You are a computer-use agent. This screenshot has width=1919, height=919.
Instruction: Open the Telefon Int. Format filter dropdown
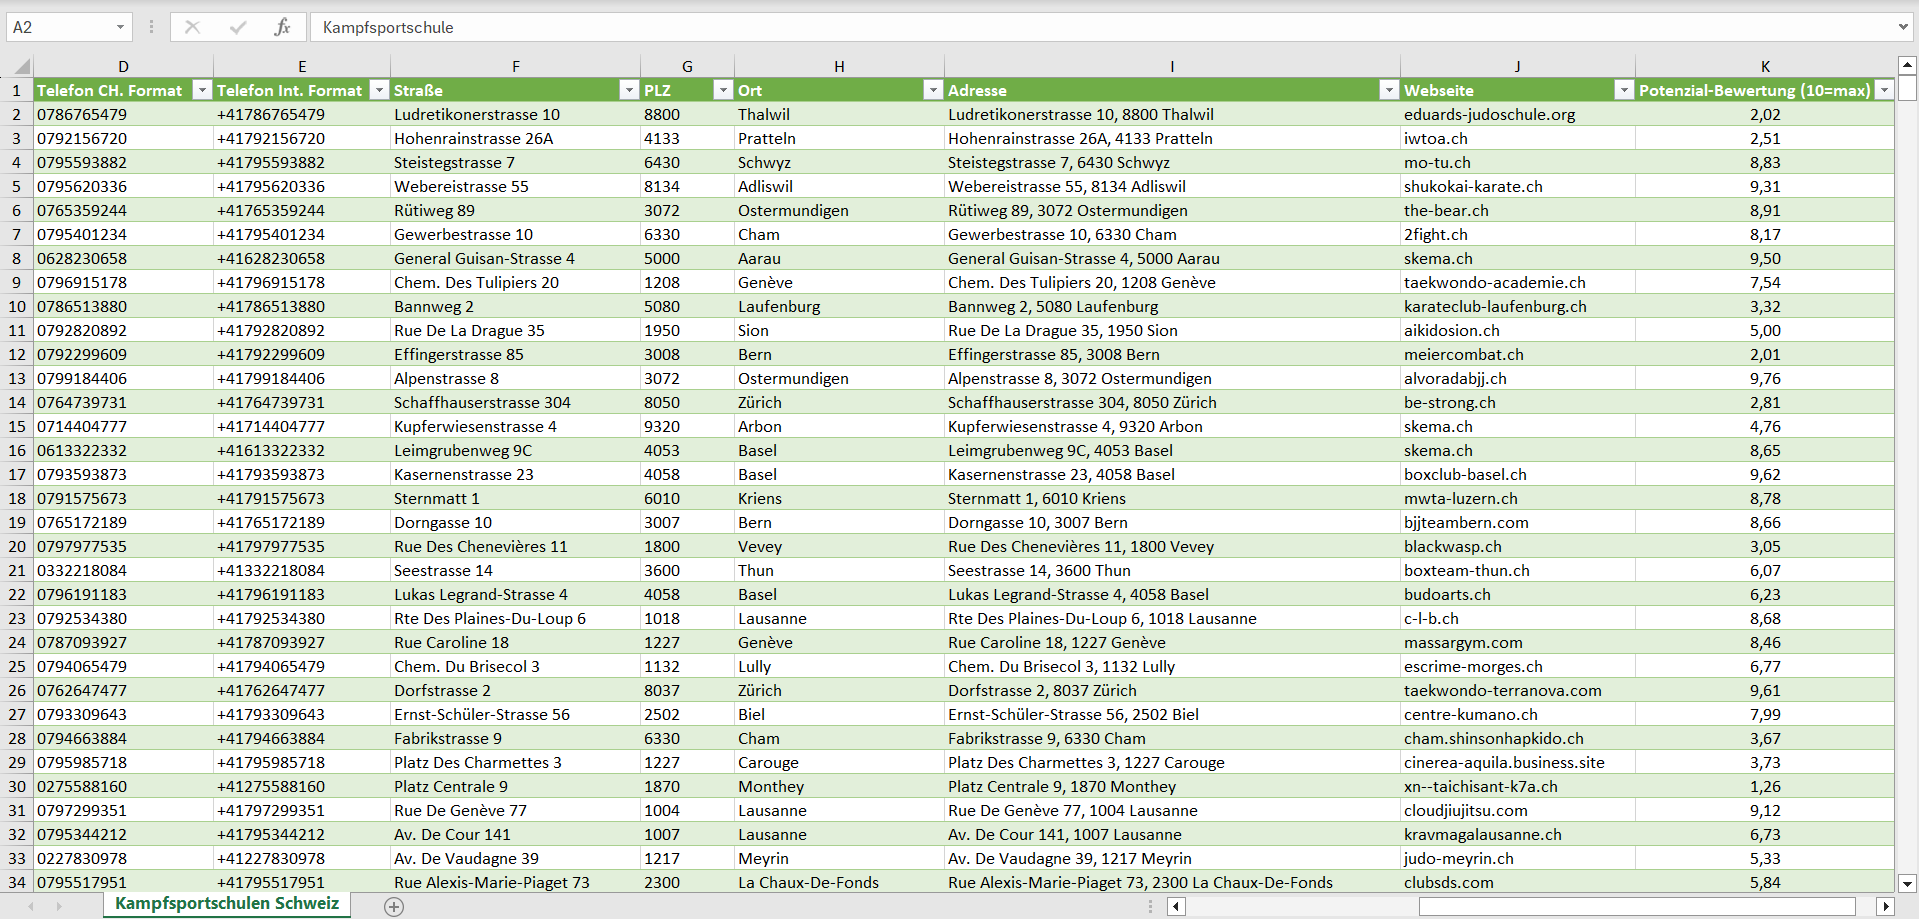tap(379, 90)
